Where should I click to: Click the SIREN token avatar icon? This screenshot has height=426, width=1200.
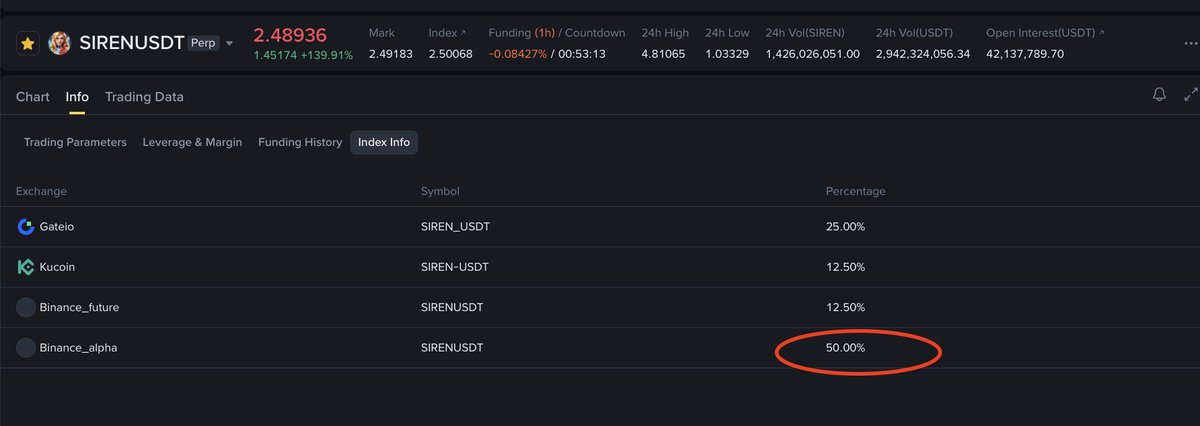(x=59, y=44)
